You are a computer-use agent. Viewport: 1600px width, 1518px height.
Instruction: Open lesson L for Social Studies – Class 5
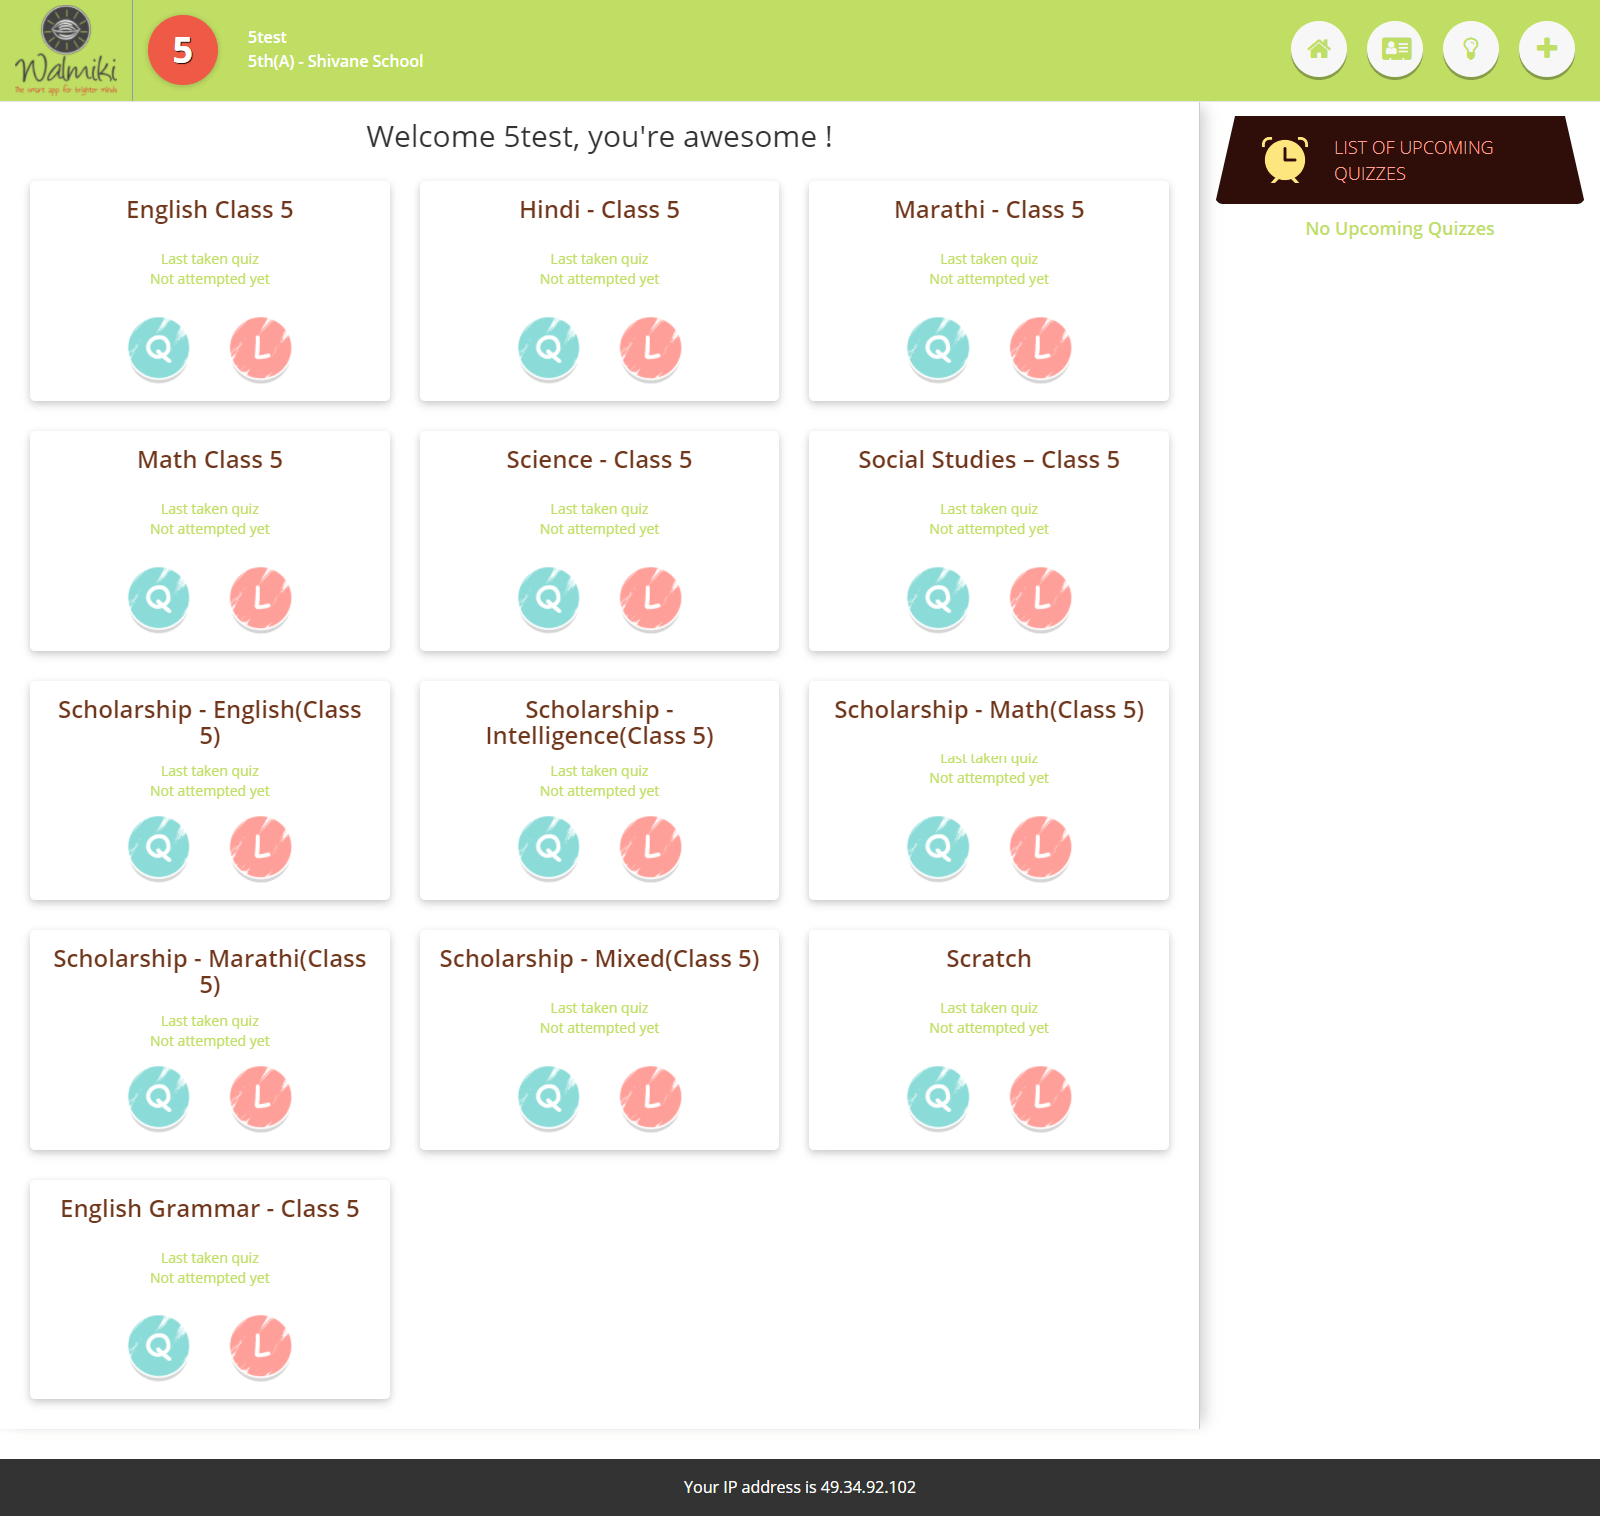point(1040,598)
